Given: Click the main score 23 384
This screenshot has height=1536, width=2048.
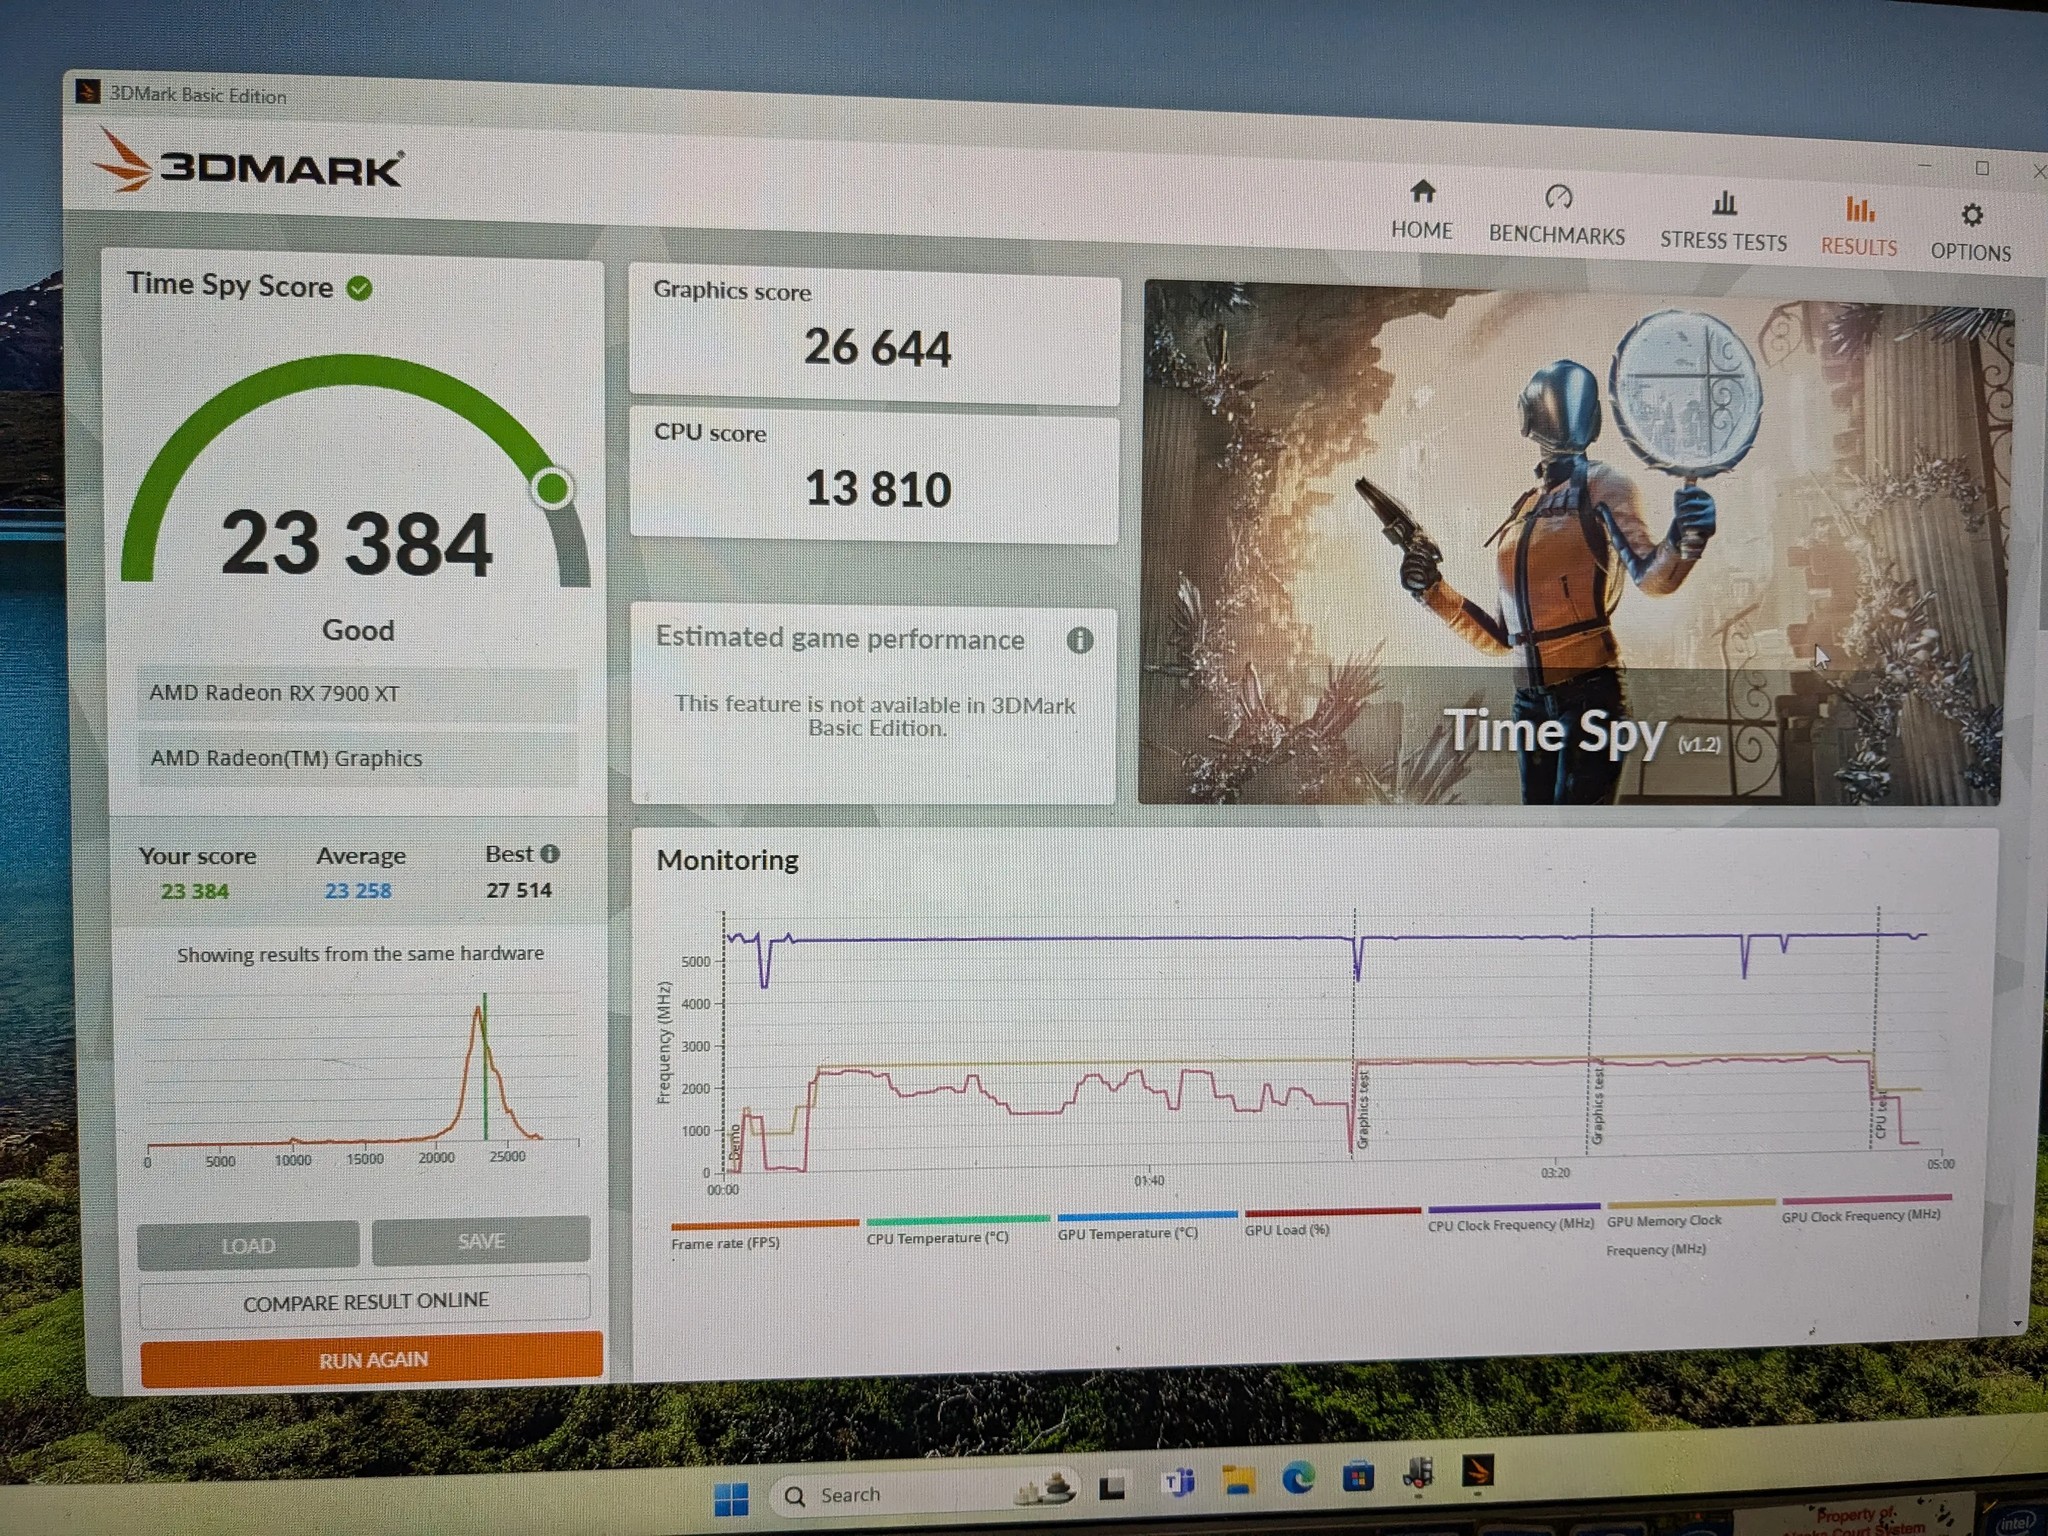Looking at the screenshot, I should point(356,543).
